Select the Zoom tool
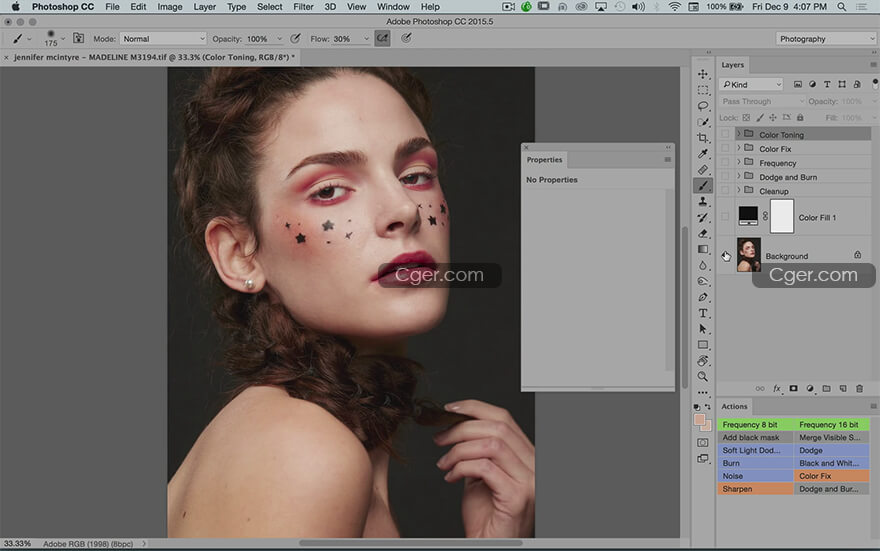 [x=703, y=376]
